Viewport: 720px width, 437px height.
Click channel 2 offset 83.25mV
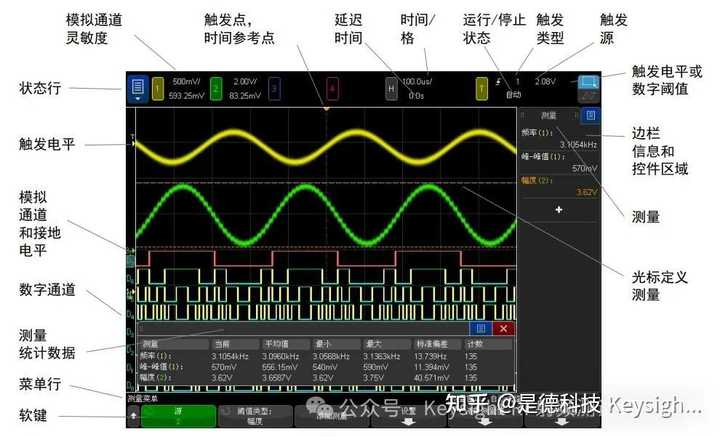pos(245,95)
